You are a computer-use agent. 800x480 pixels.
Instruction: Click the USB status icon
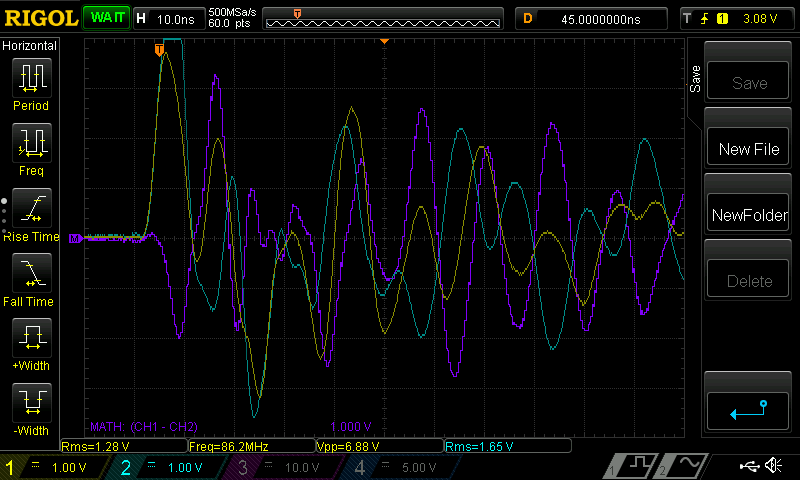pyautogui.click(x=749, y=465)
